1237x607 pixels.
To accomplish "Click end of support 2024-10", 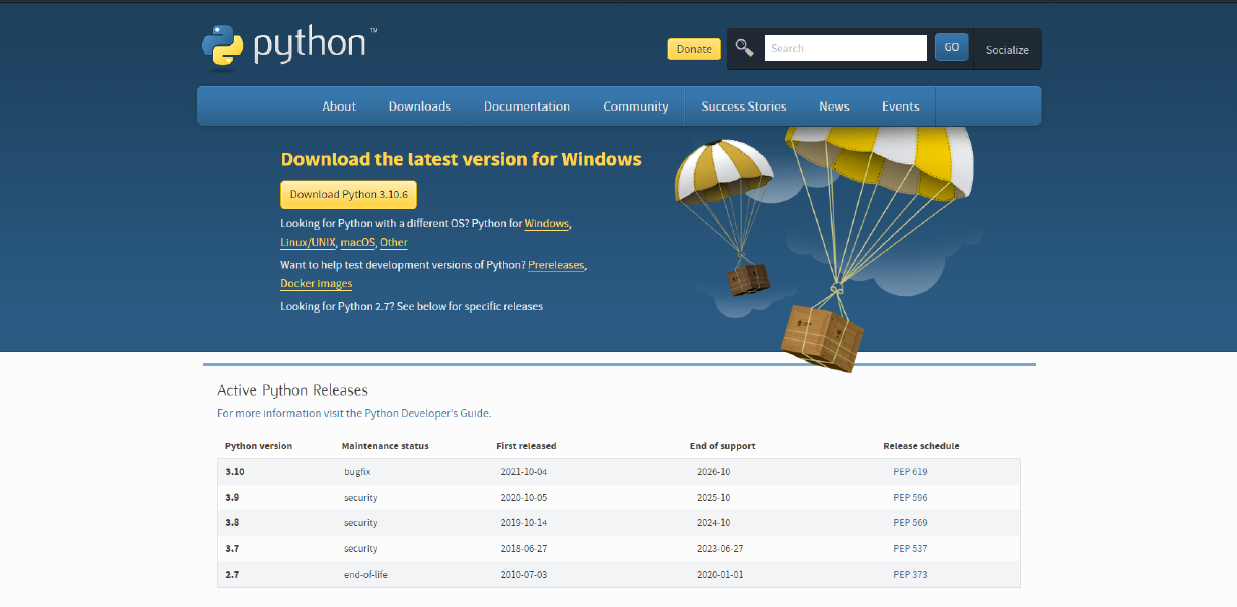I will point(714,523).
